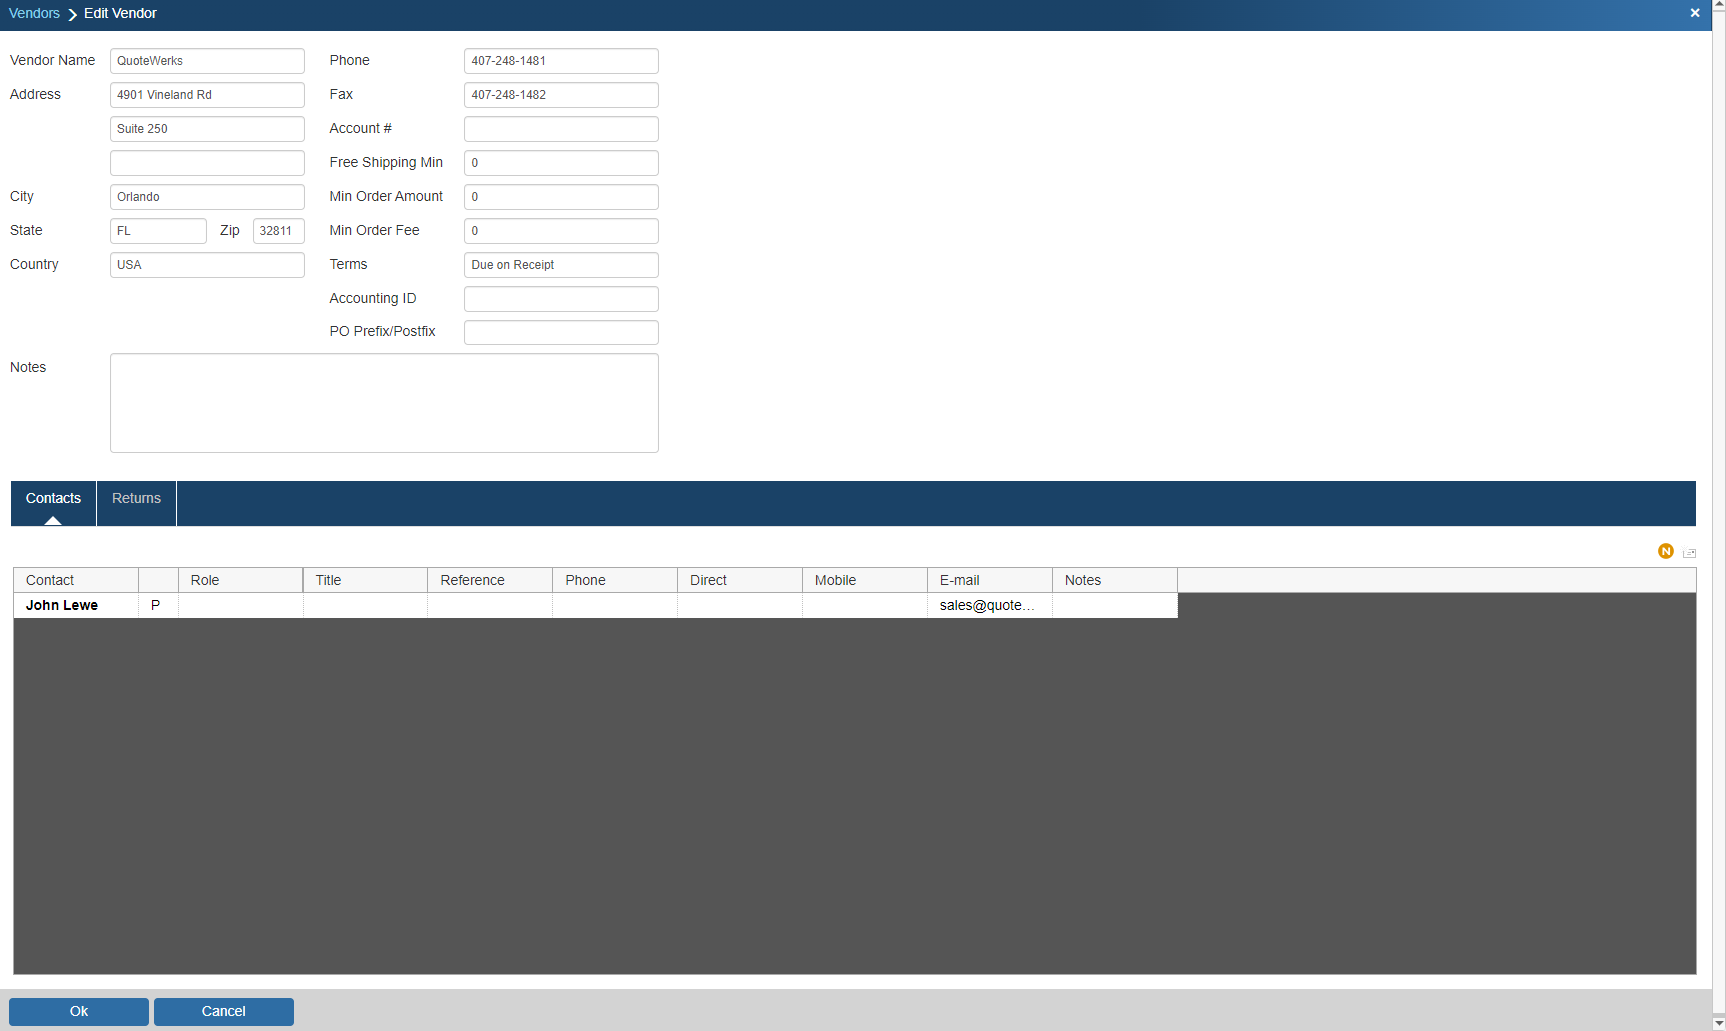Click in the Notes text area
This screenshot has height=1031, width=1726.
(384, 403)
